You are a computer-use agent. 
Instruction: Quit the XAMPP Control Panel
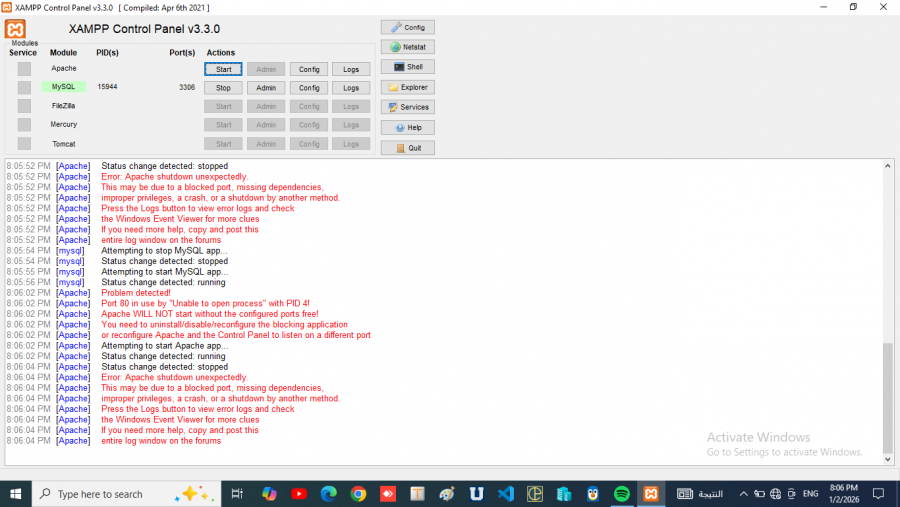(x=407, y=148)
